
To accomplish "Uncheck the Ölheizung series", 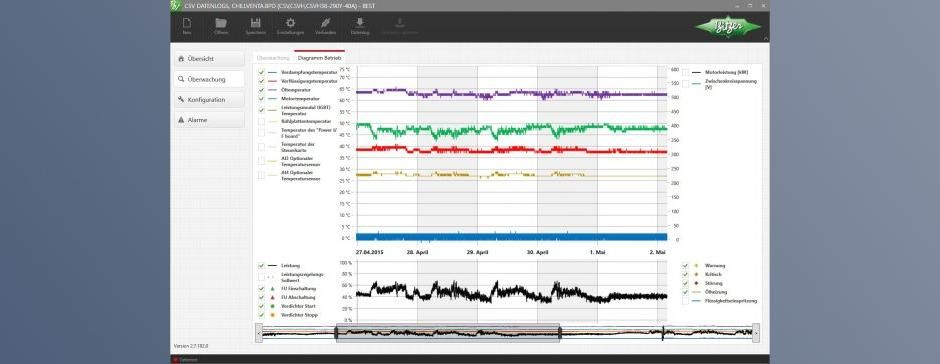I will click(x=685, y=291).
